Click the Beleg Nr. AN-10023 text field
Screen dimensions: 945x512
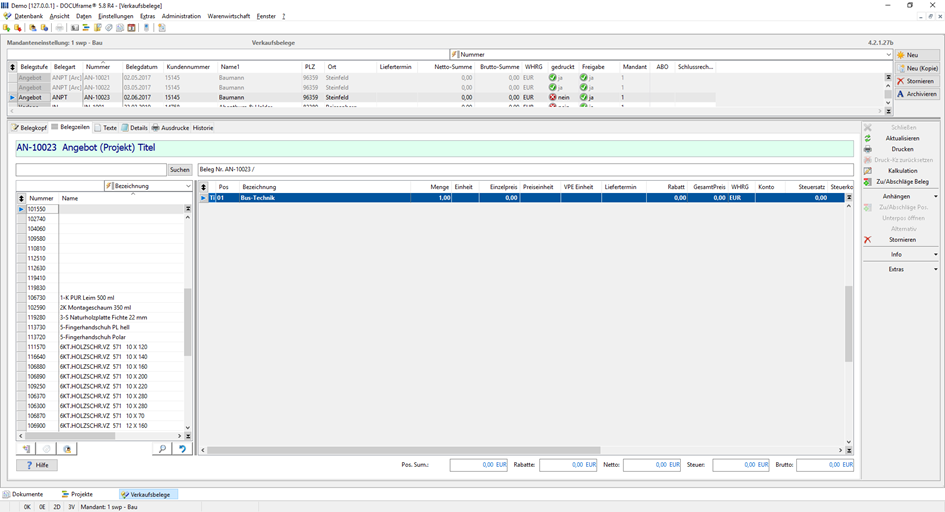(526, 170)
